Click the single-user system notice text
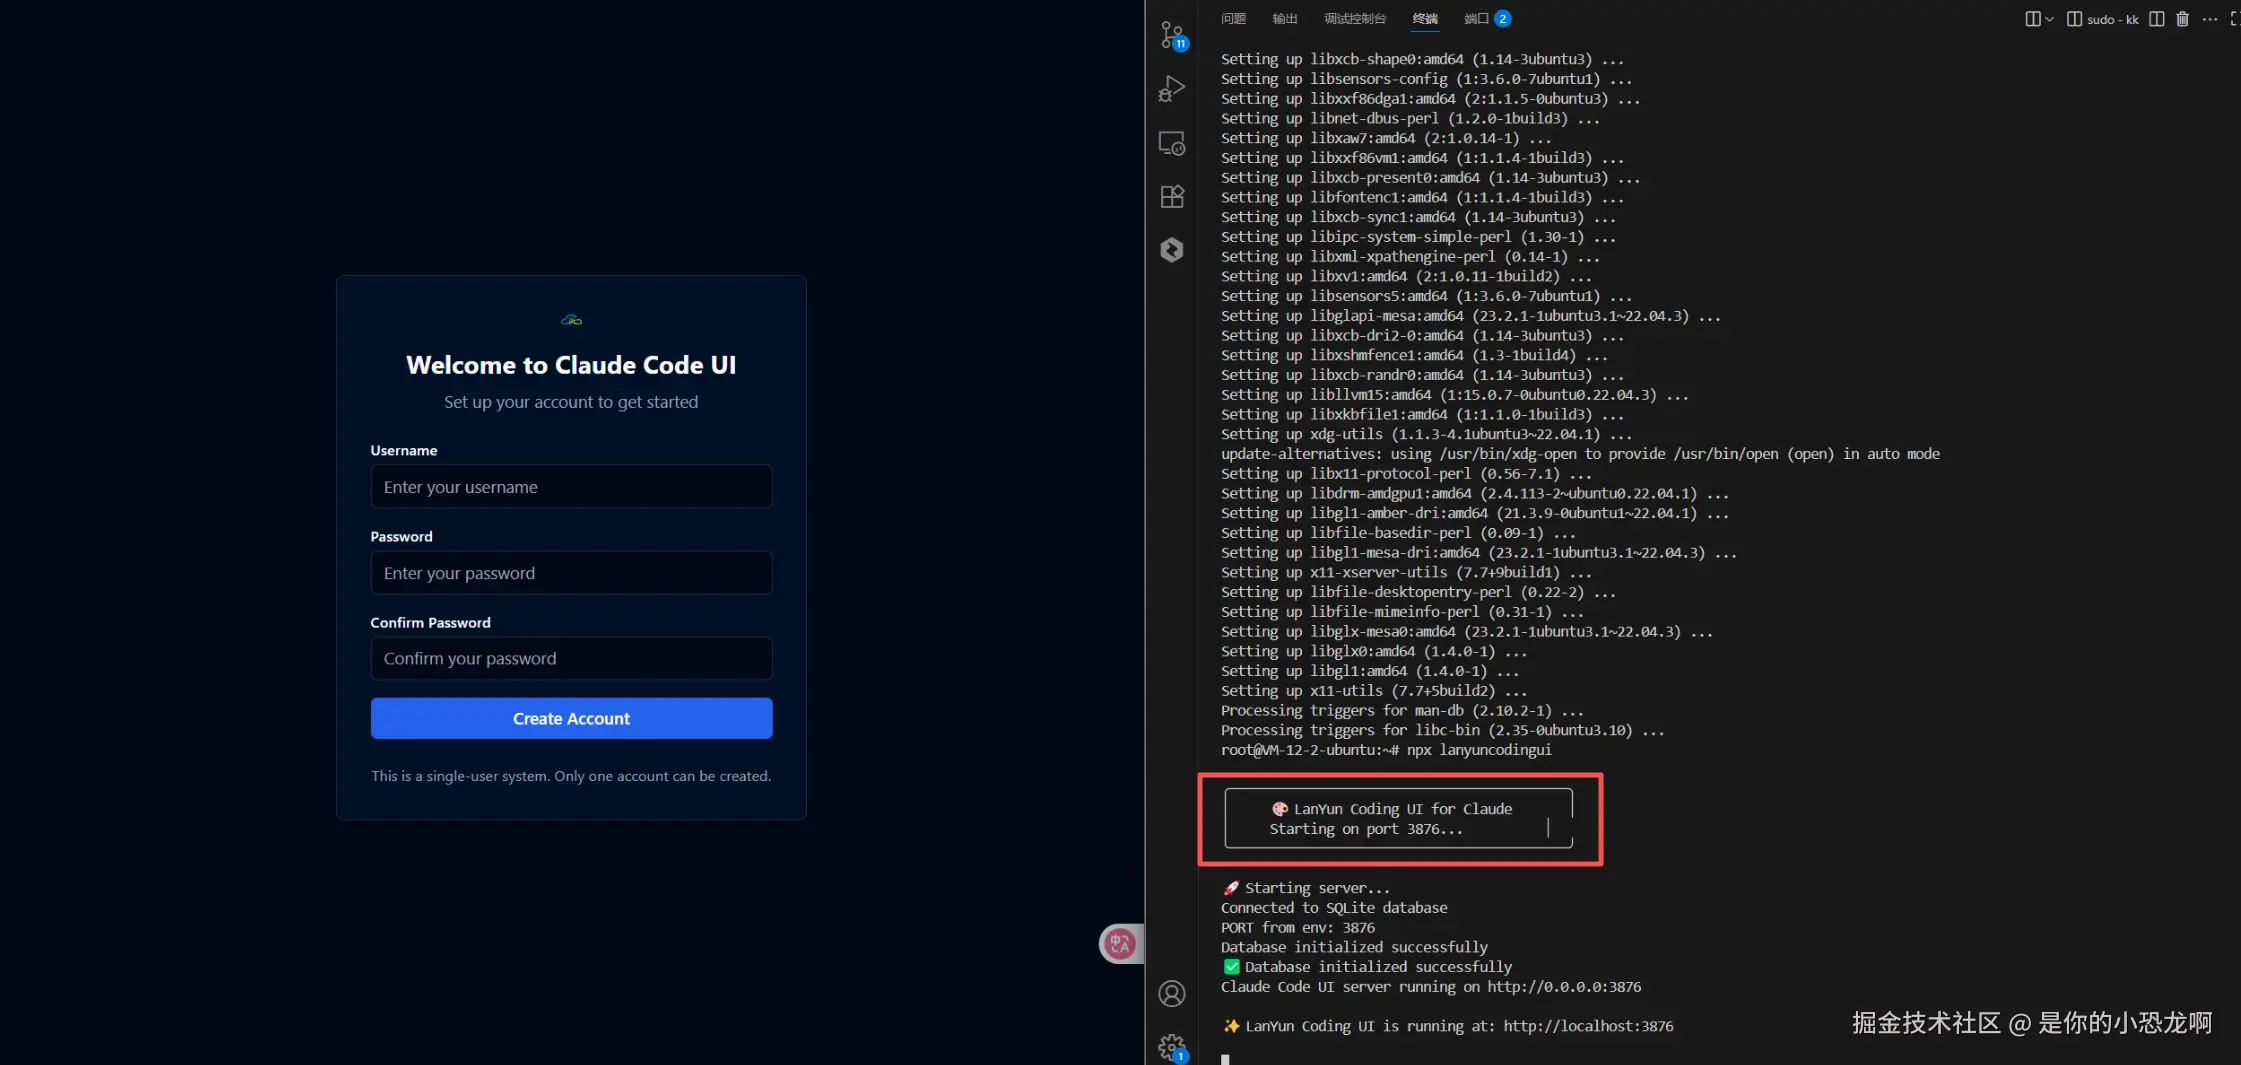This screenshot has width=2241, height=1065. pyautogui.click(x=571, y=776)
